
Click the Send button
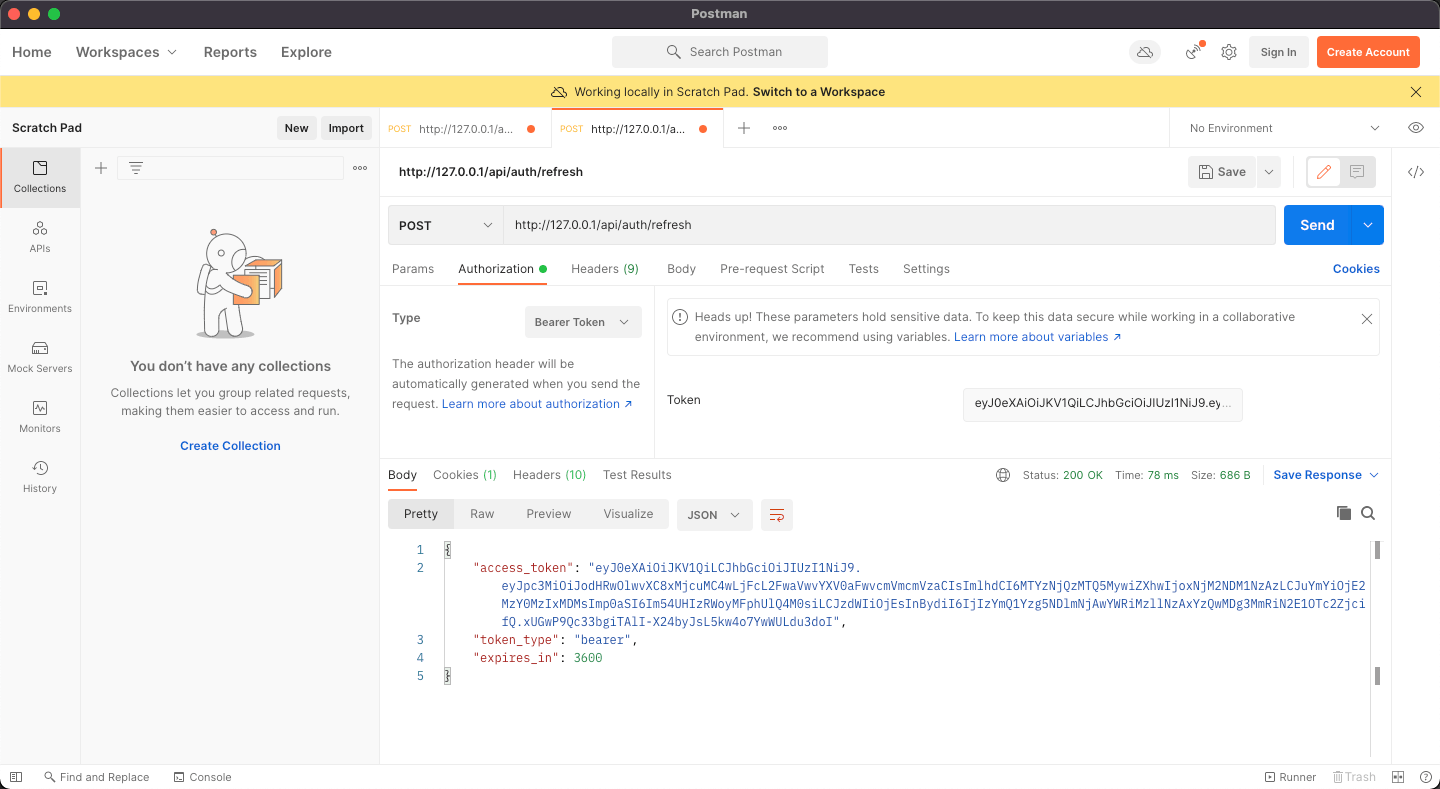[1317, 225]
